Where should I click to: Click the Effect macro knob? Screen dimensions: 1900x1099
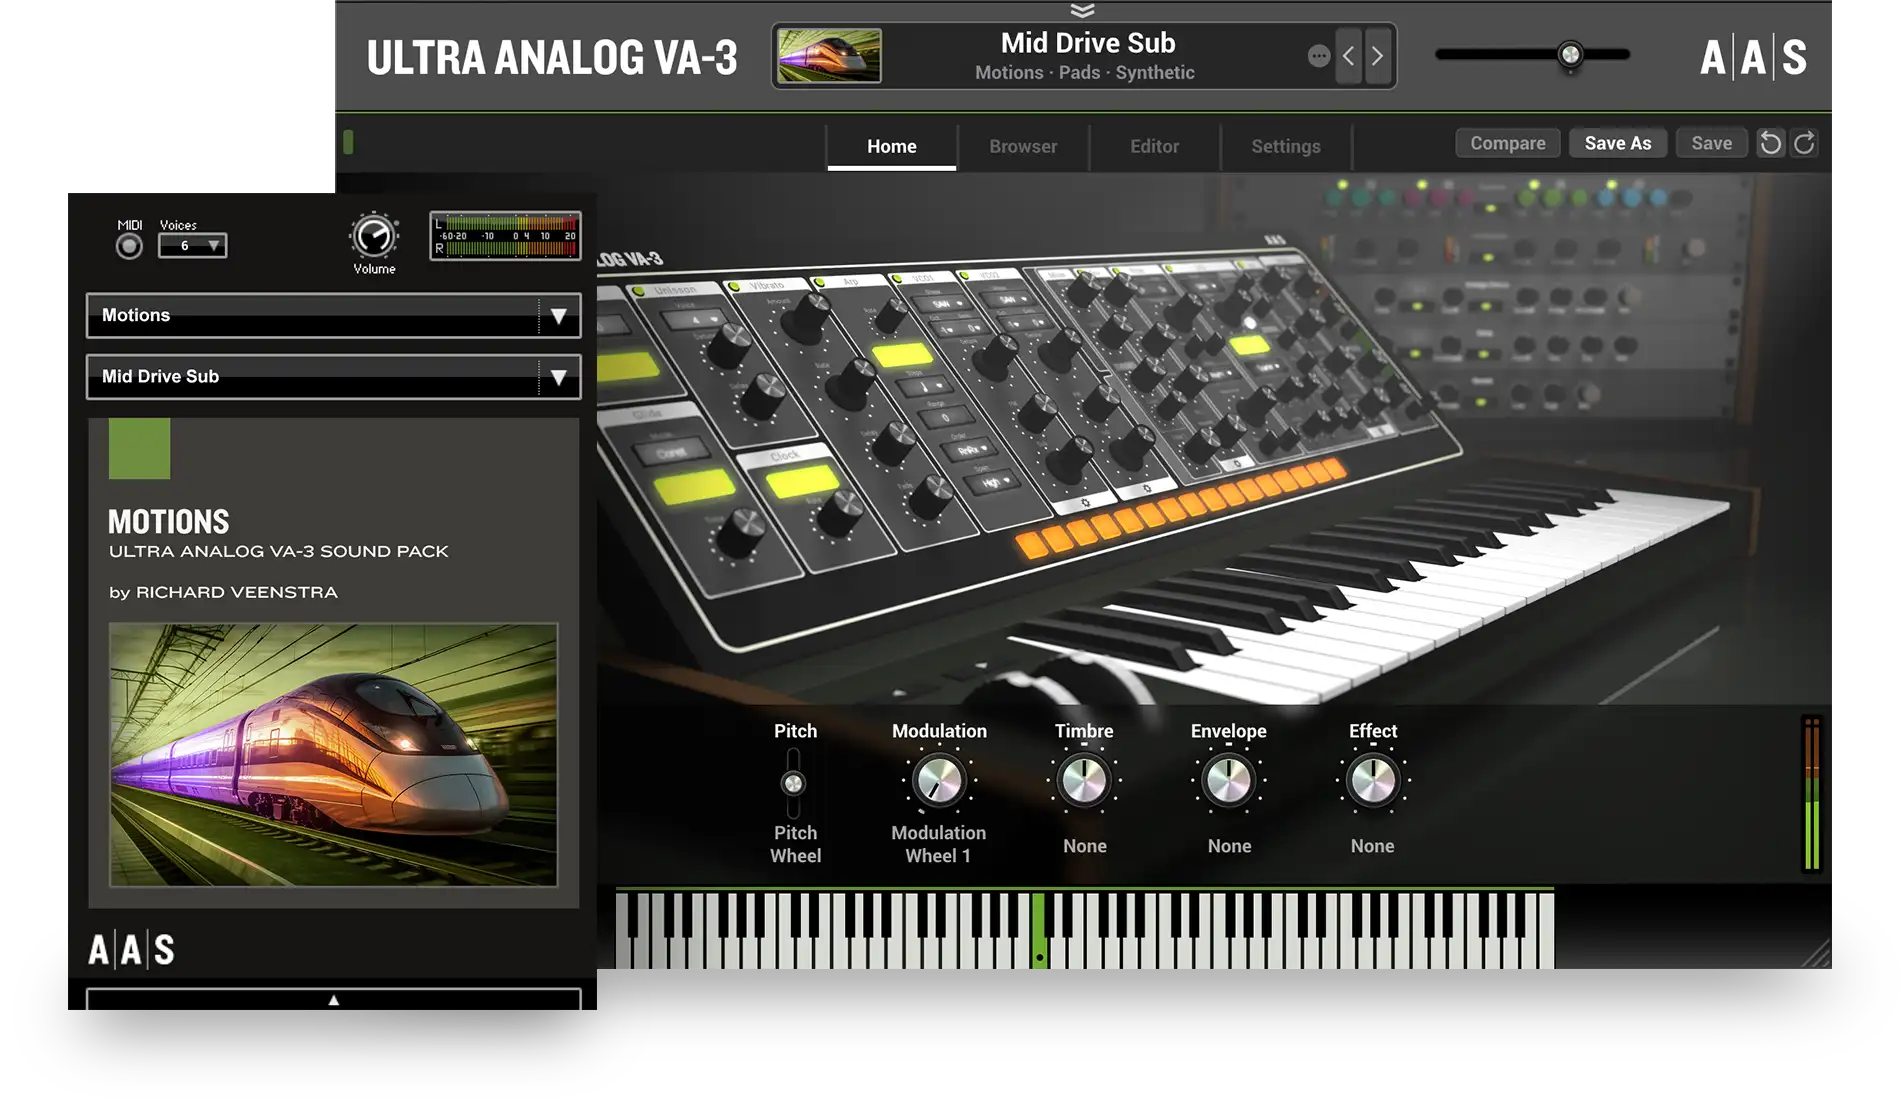click(x=1372, y=780)
